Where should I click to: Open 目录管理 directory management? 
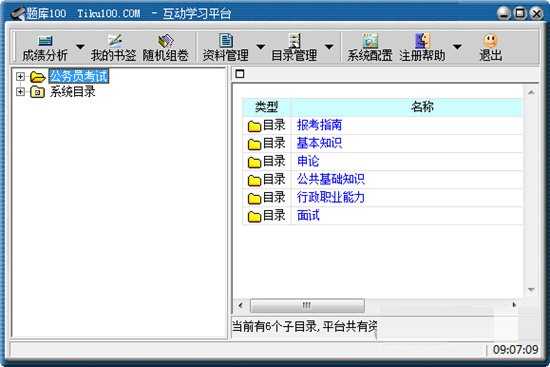click(x=294, y=48)
